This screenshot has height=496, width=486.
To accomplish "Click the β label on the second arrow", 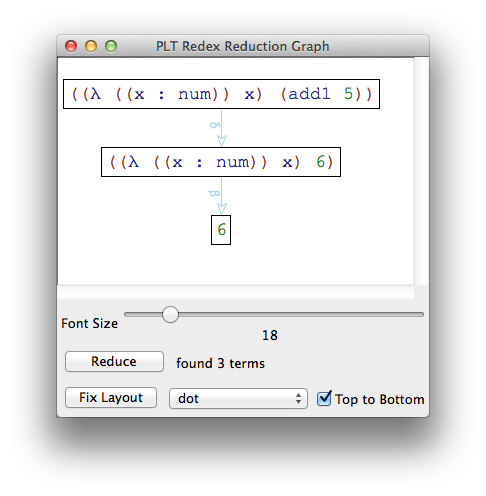I will click(x=214, y=193).
